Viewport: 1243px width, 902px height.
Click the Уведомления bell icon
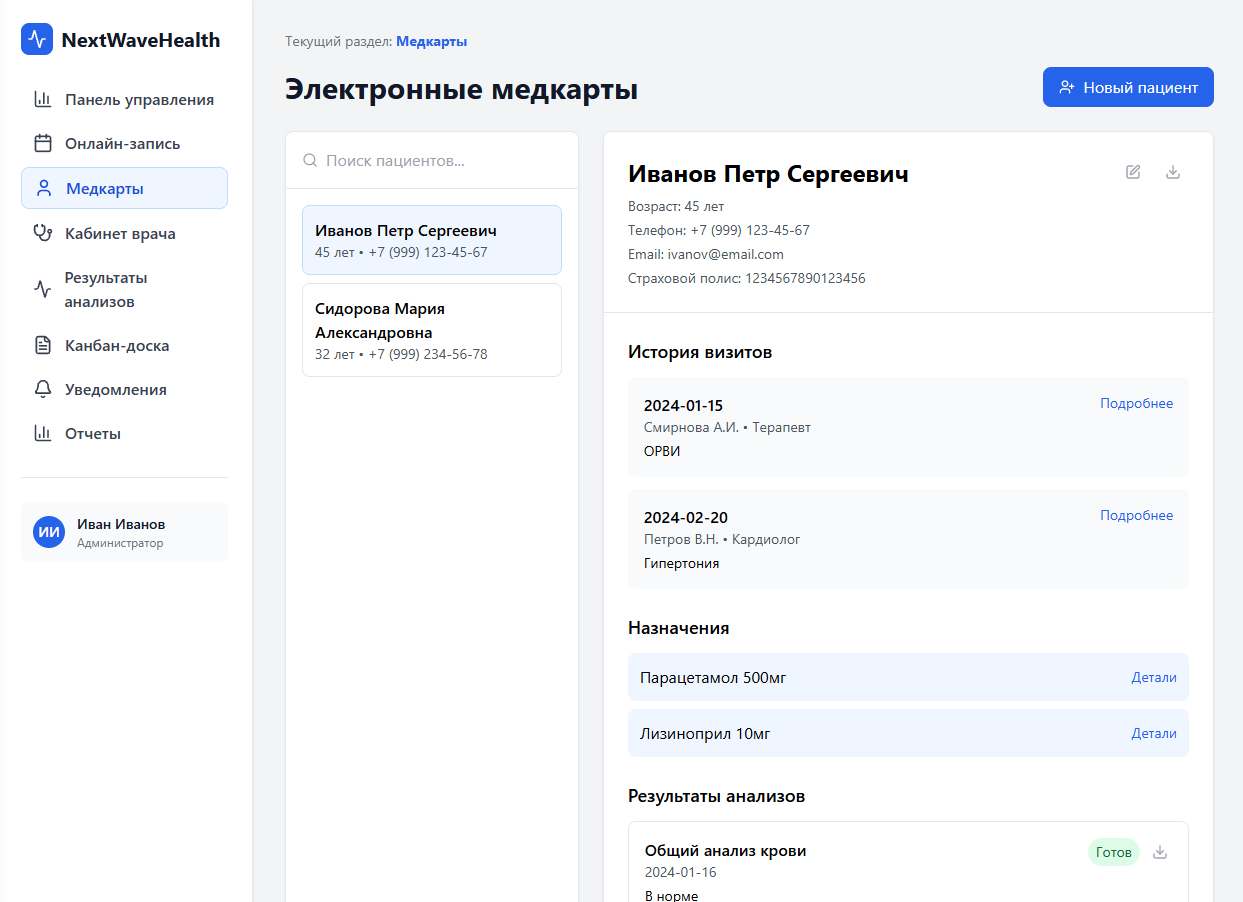point(41,389)
